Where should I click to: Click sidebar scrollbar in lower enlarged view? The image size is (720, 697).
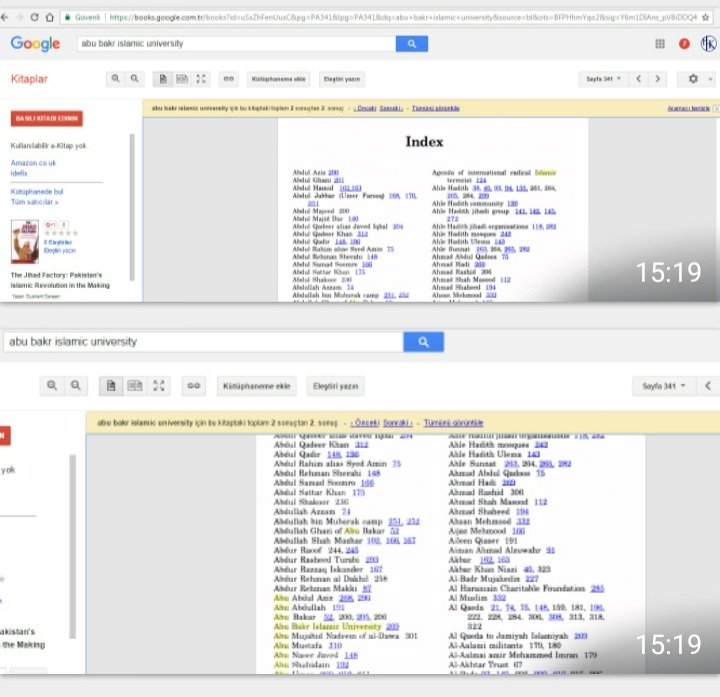72,546
